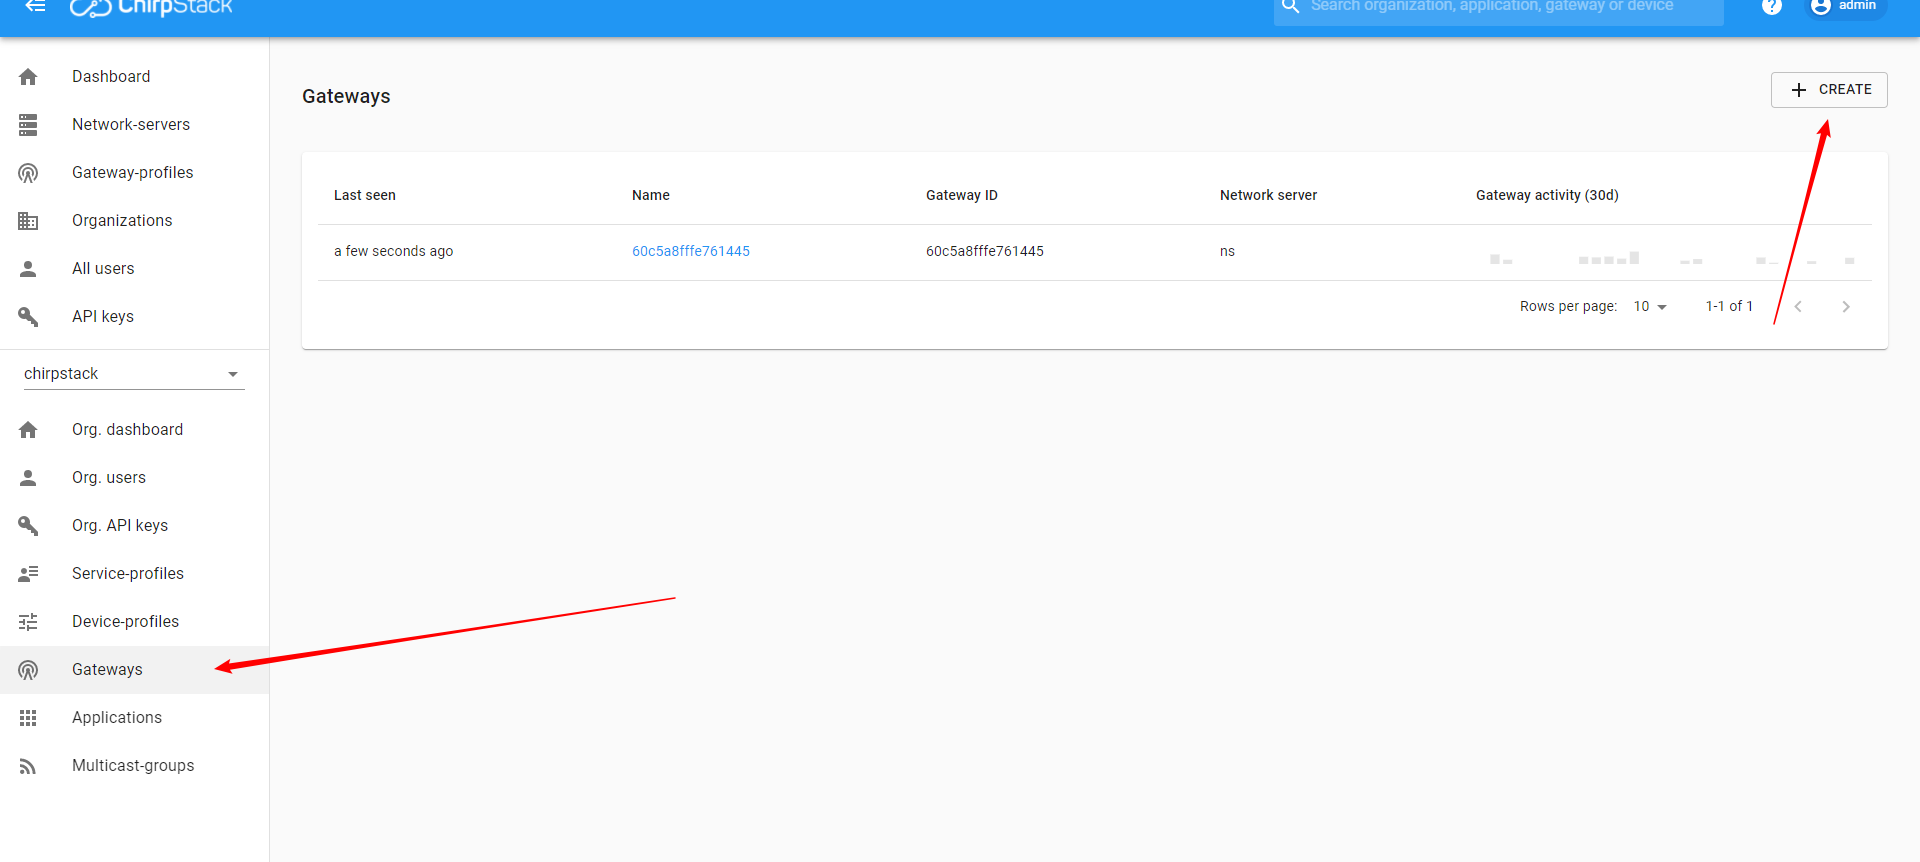The height and width of the screenshot is (862, 1920).
Task: Click the ChirpStack logo
Action: pos(151,8)
